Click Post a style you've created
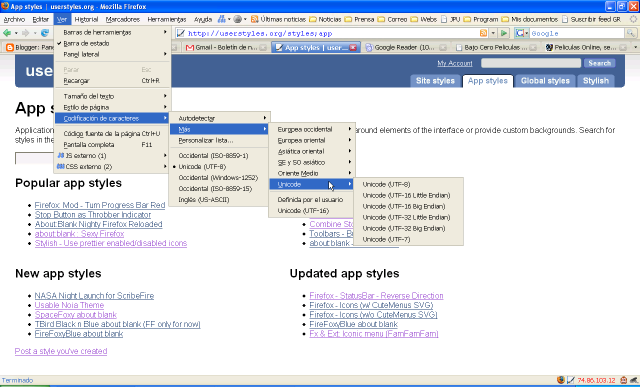Screen dimensions: 640x387 [x=61, y=351]
